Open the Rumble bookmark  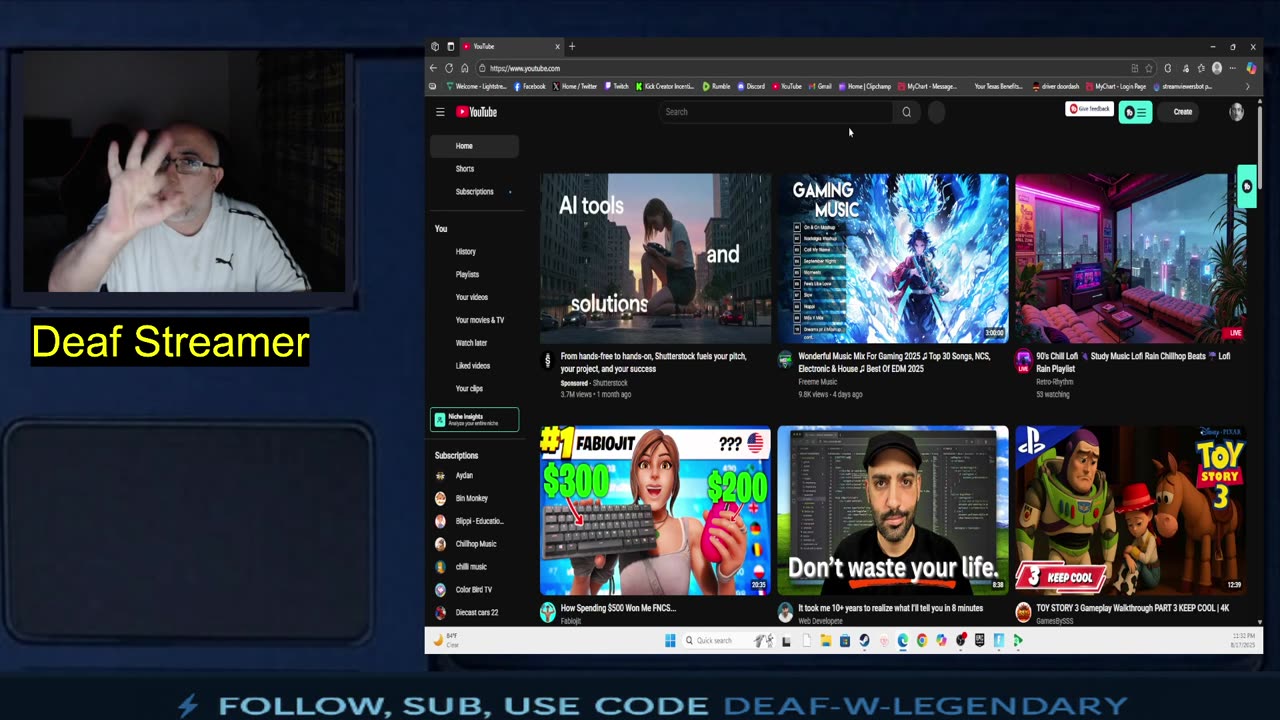[x=716, y=86]
